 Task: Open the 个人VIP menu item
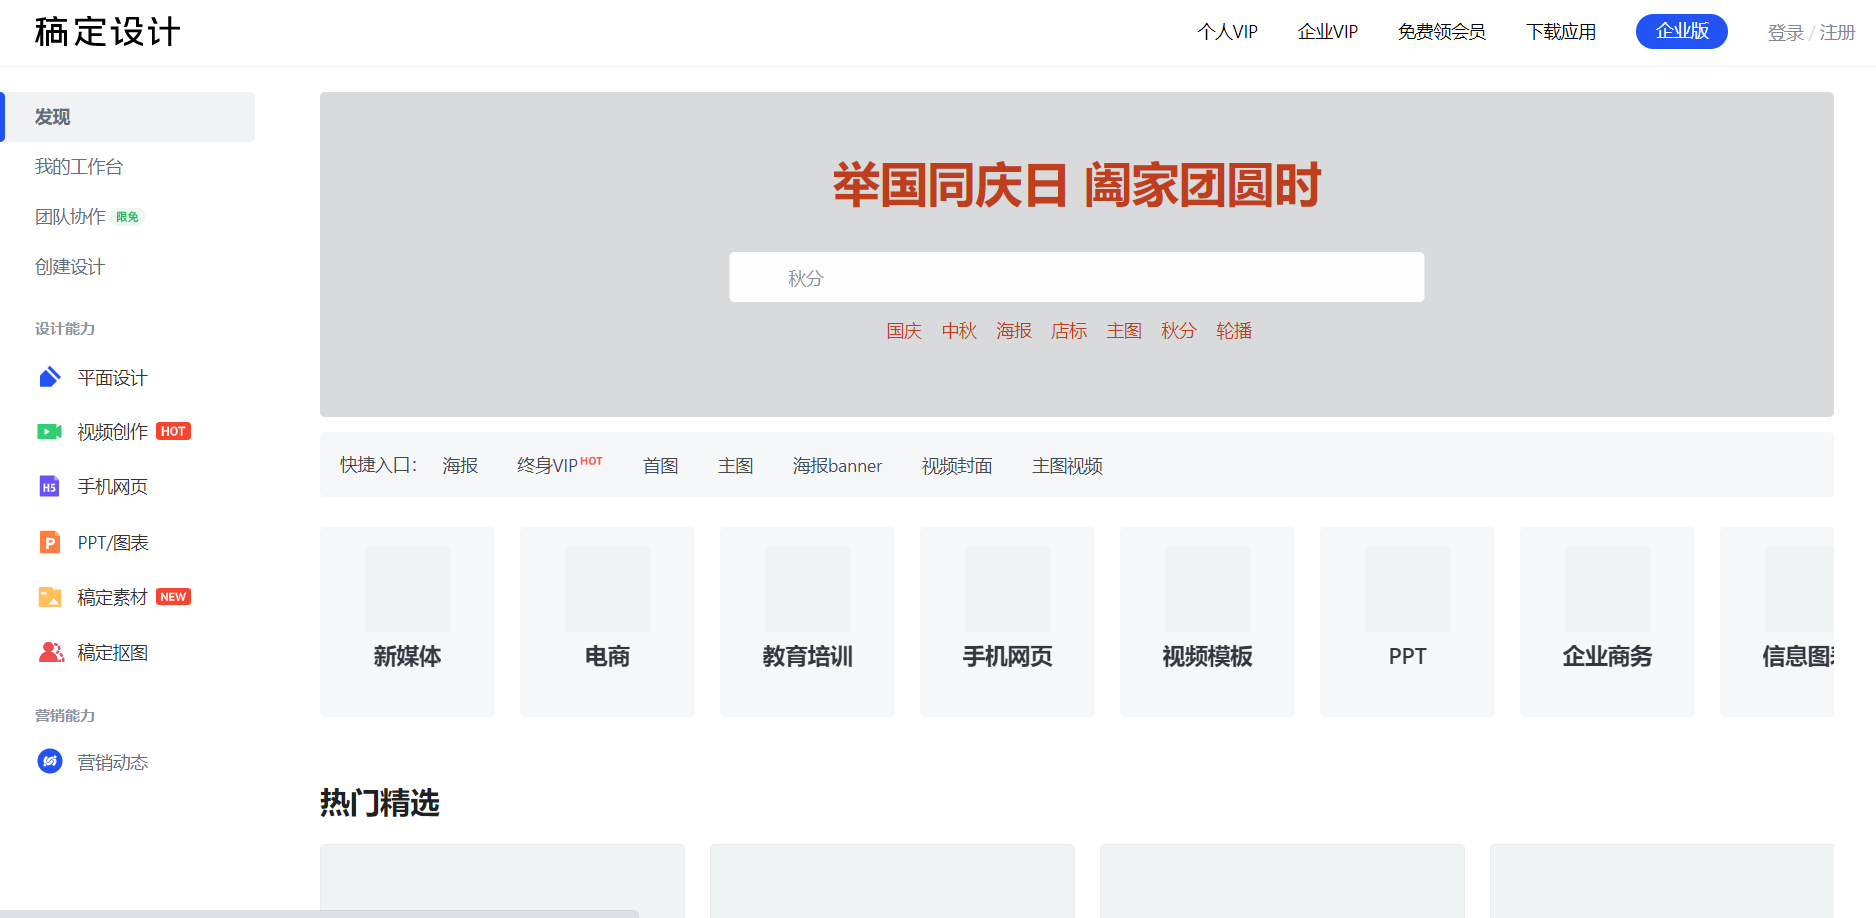click(1227, 32)
